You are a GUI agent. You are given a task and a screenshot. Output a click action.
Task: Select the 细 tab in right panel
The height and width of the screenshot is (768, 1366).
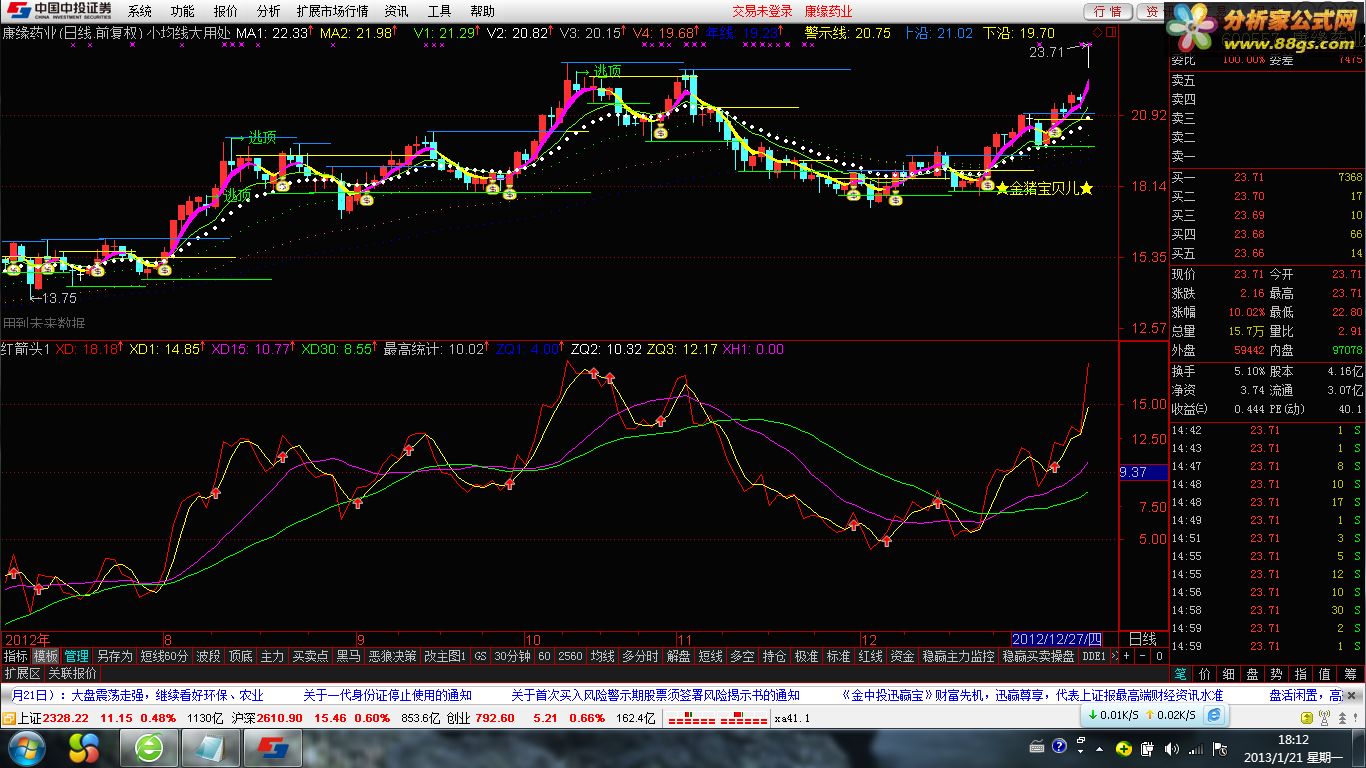coord(1229,674)
